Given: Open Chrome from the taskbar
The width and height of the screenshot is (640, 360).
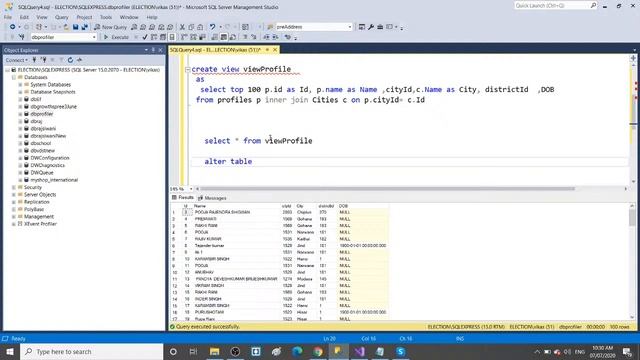Looking at the screenshot, I should coord(318,351).
